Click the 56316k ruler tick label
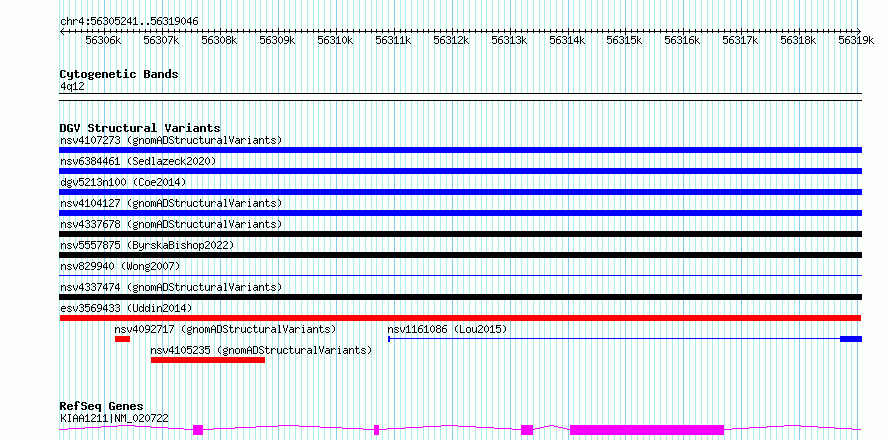The height and width of the screenshot is (440, 890). pyautogui.click(x=682, y=40)
